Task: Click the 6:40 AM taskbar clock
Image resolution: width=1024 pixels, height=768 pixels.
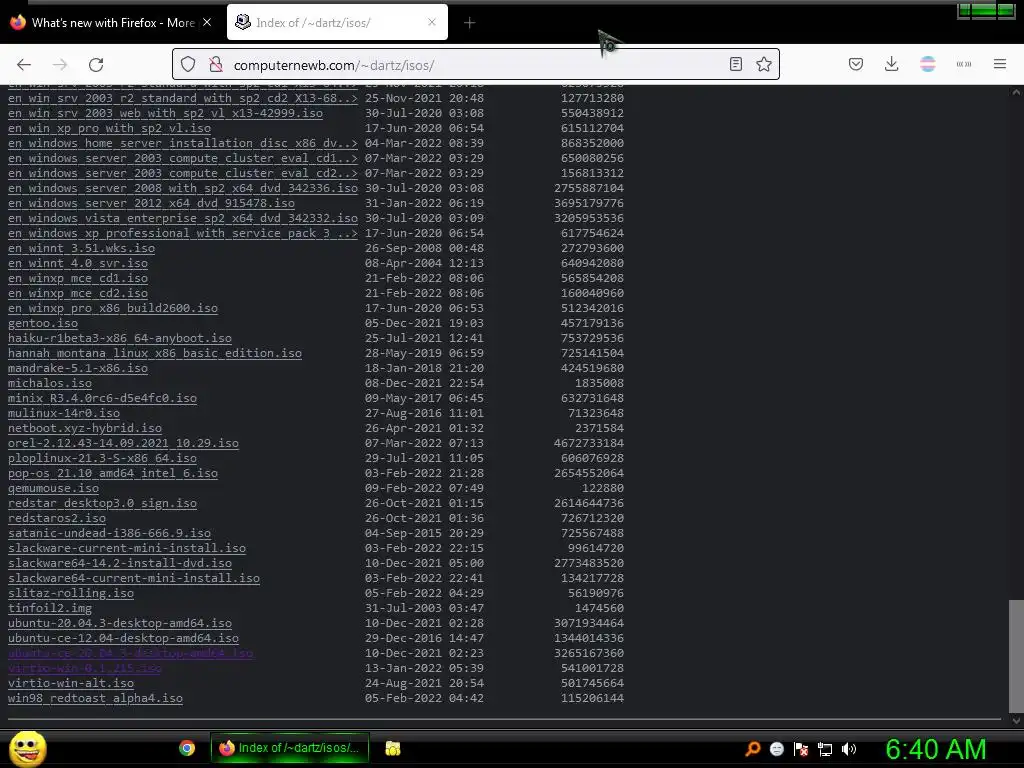Action: [x=935, y=749]
